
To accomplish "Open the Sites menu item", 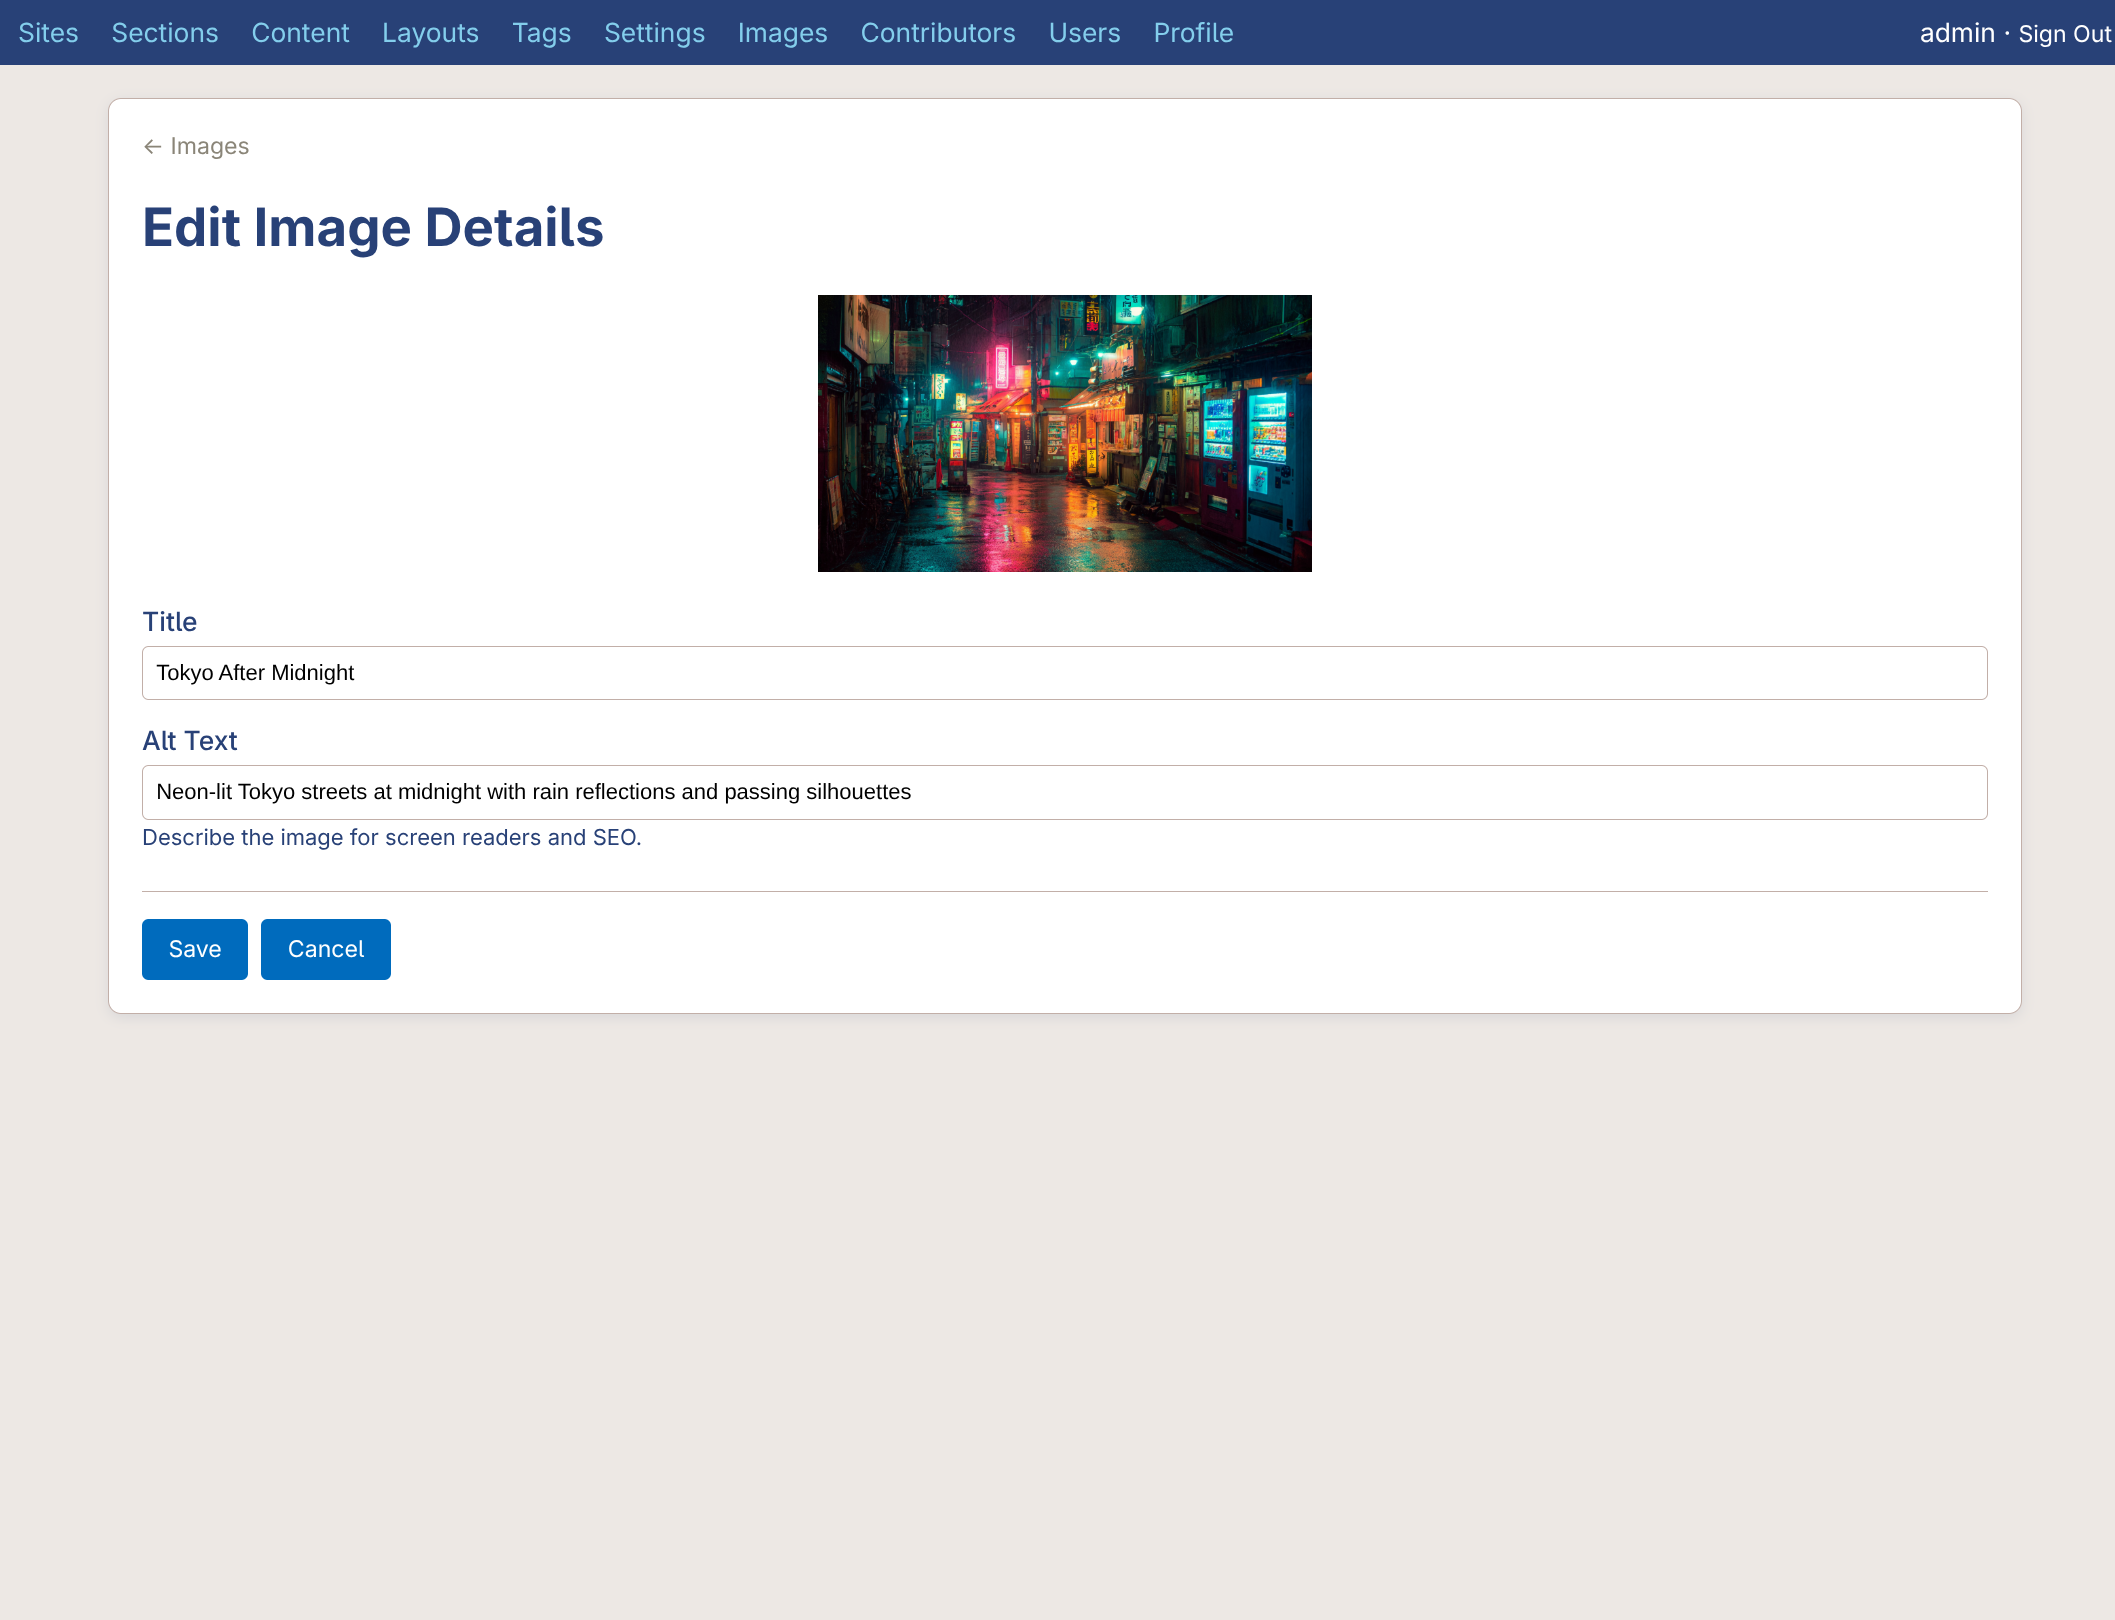I will tap(48, 33).
